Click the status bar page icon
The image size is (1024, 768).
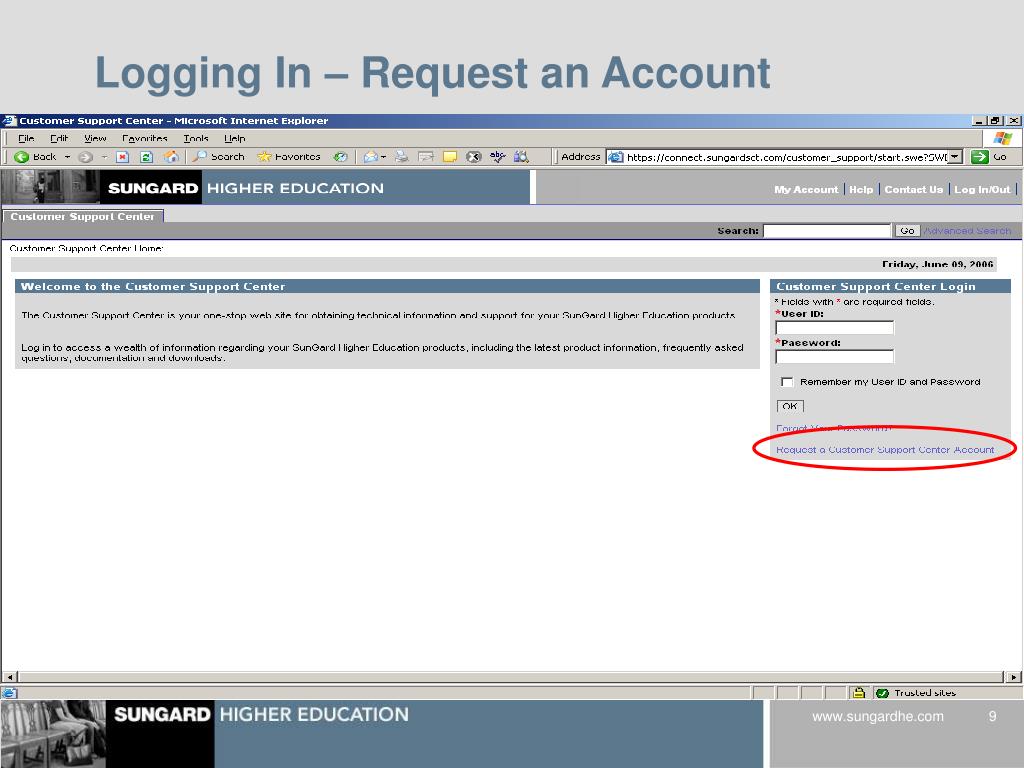tap(9, 694)
